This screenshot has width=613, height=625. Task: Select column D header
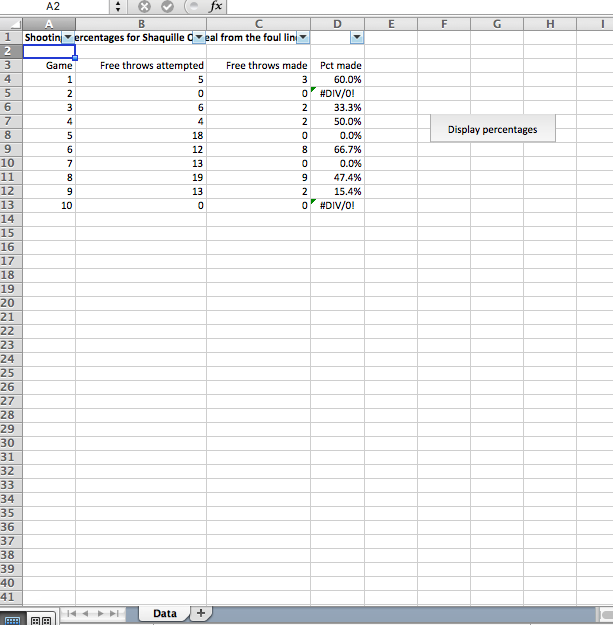point(337,24)
